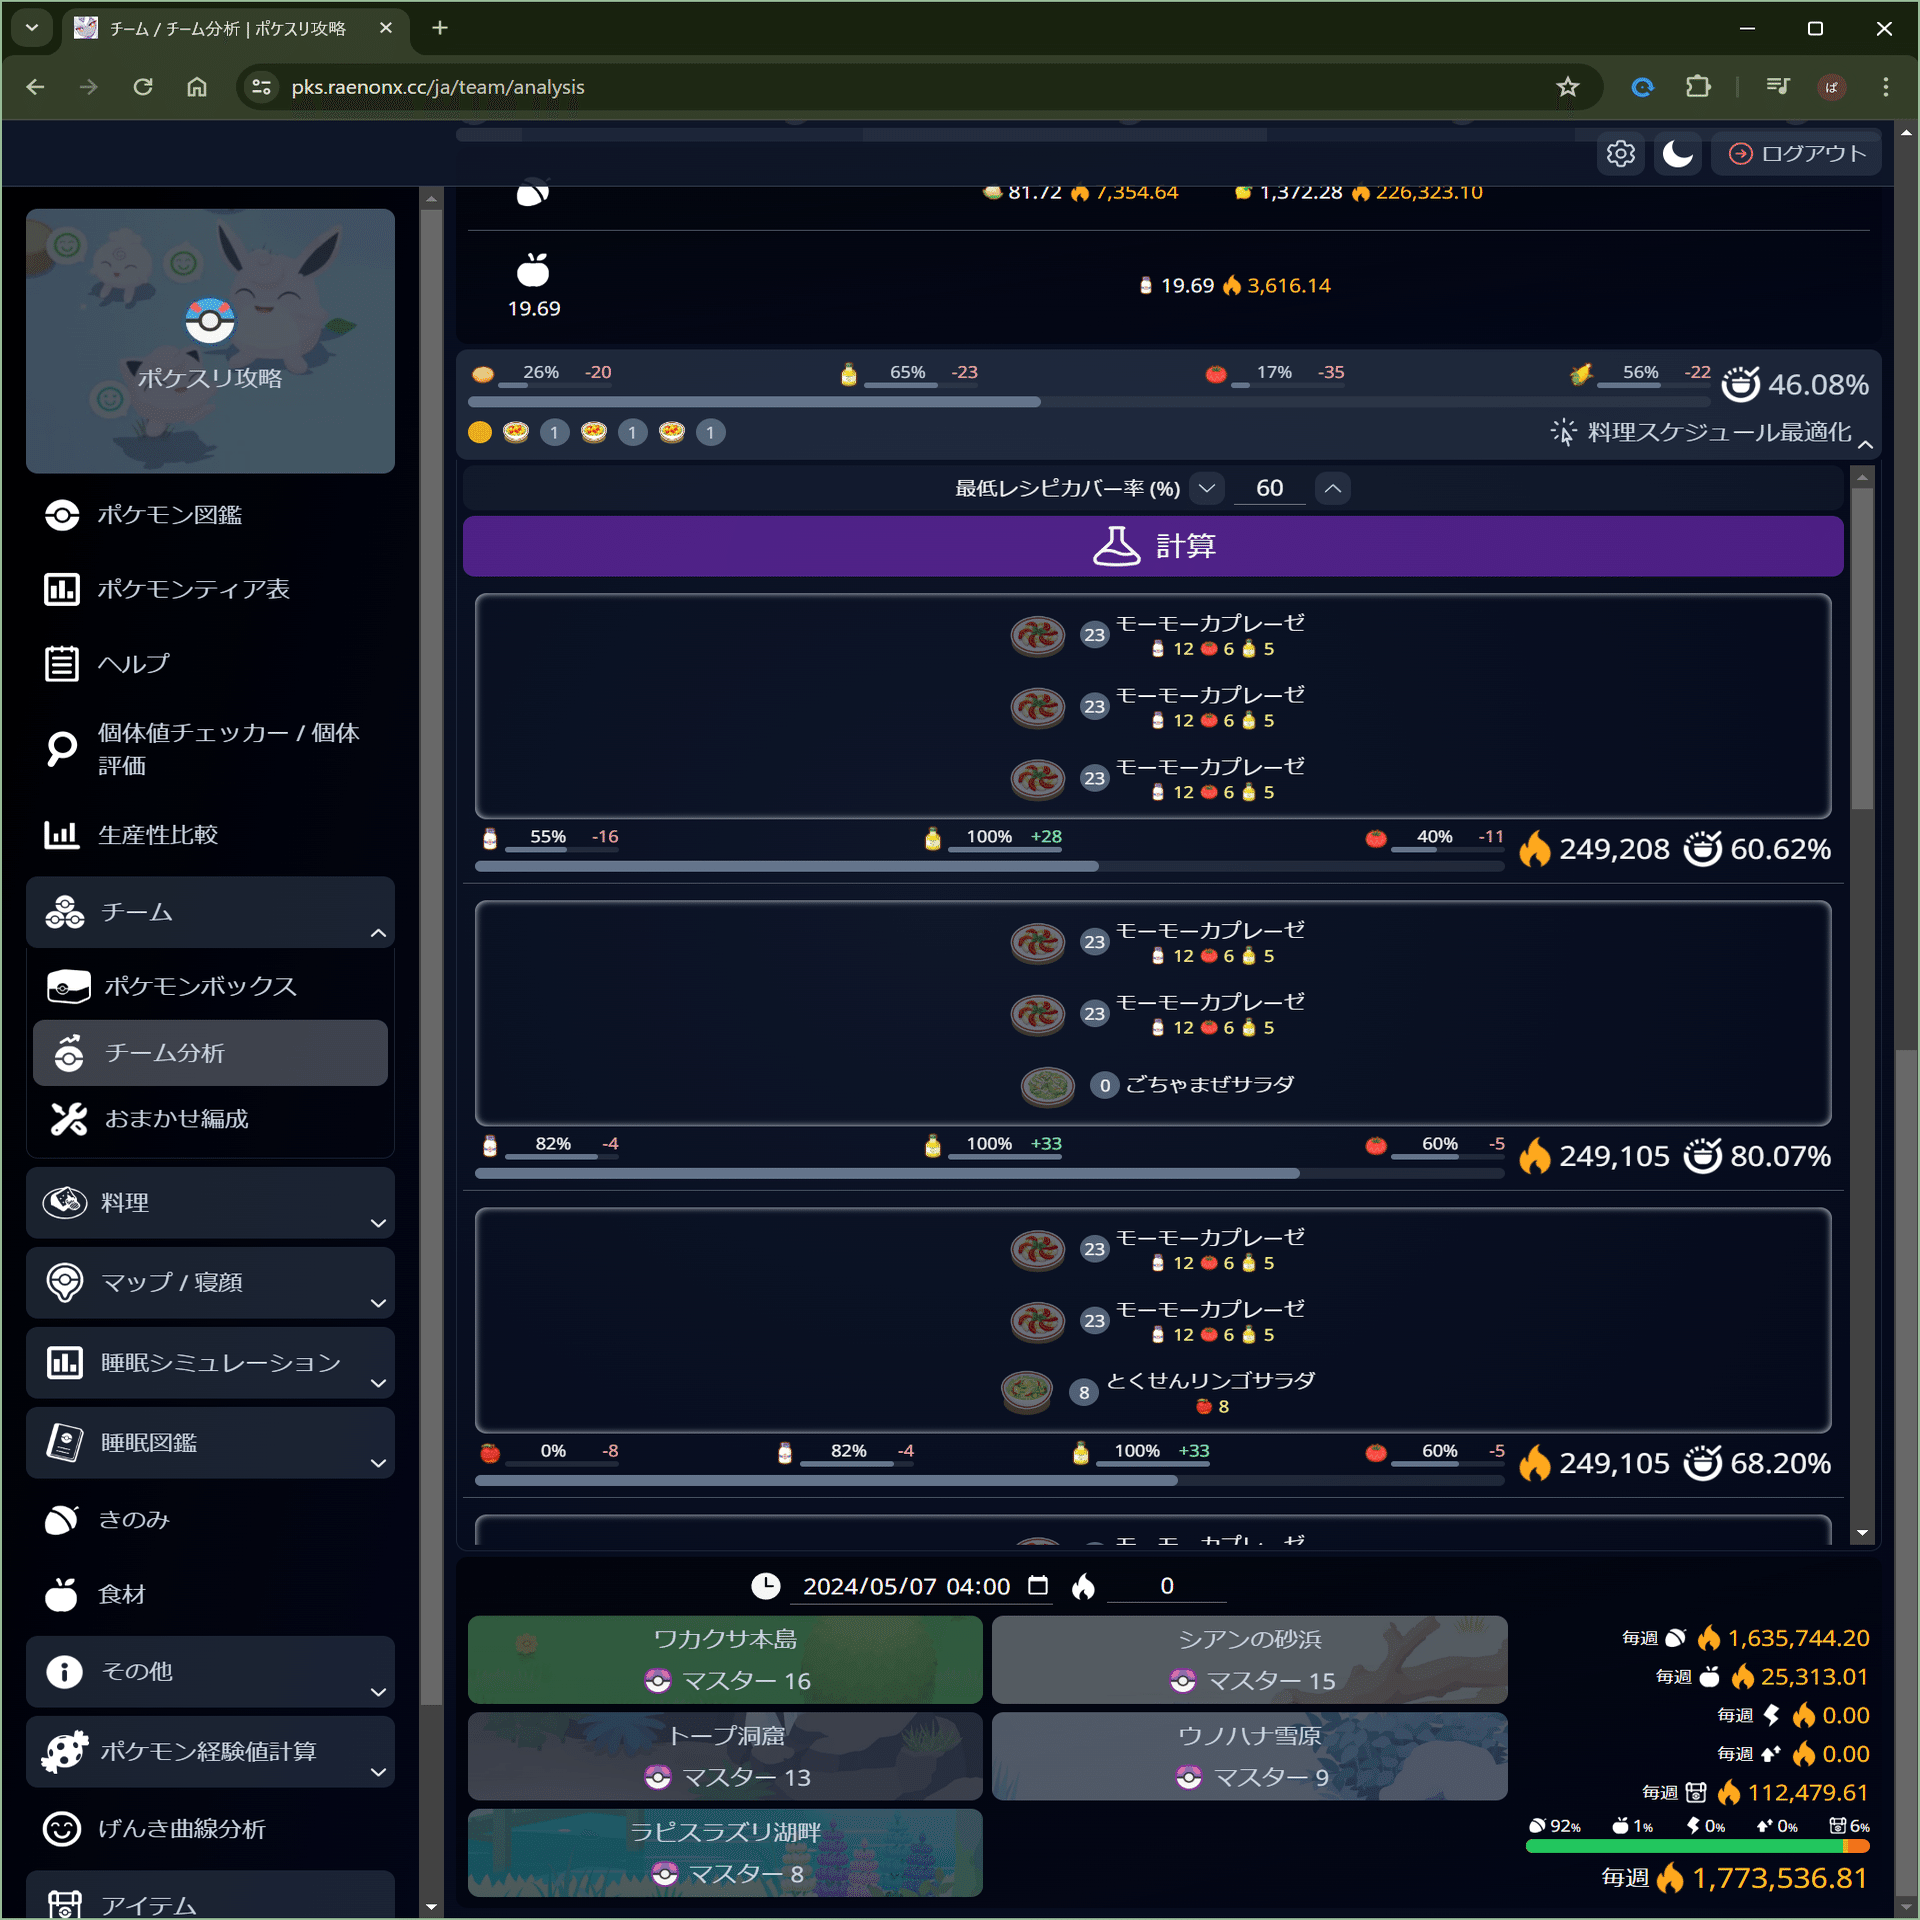1920x1920 pixels.
Task: Bookmark this page with star icon
Action: coord(1567,87)
